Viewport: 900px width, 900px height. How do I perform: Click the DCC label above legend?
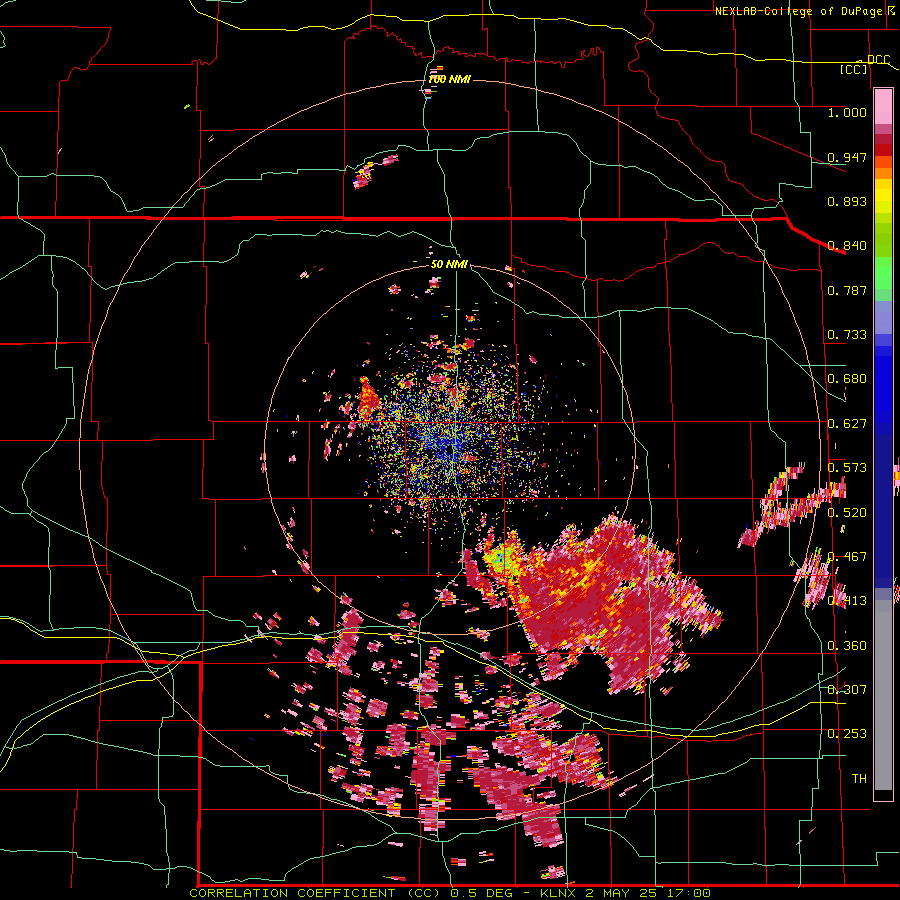pyautogui.click(x=878, y=60)
